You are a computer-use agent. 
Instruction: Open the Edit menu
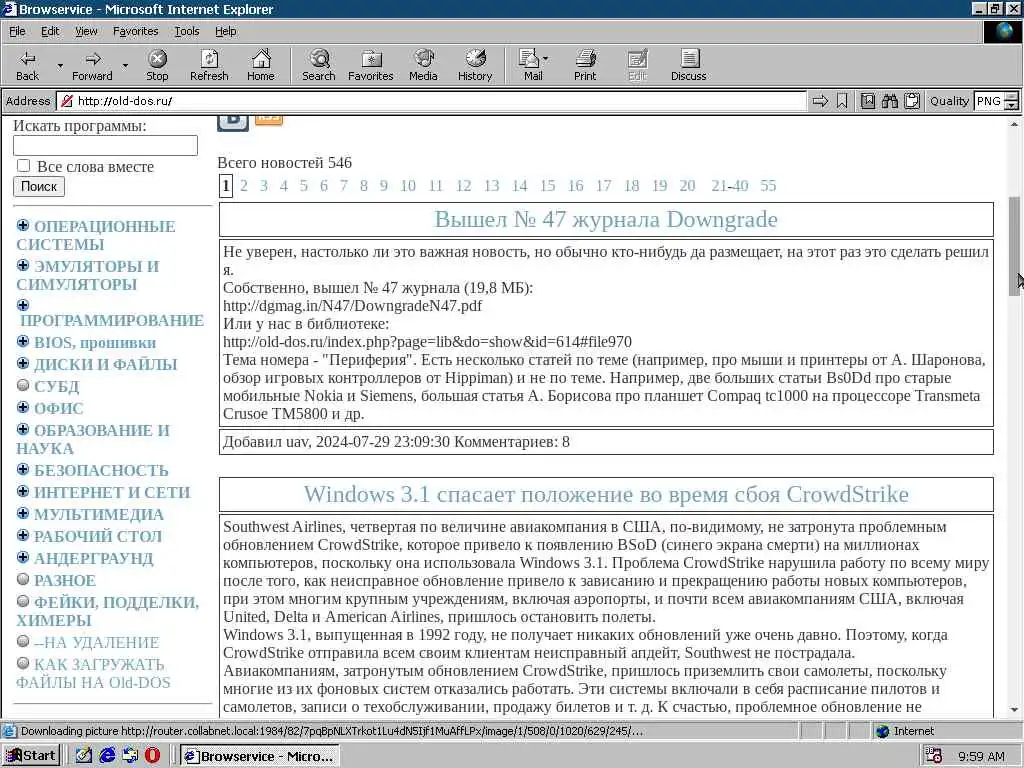(50, 31)
